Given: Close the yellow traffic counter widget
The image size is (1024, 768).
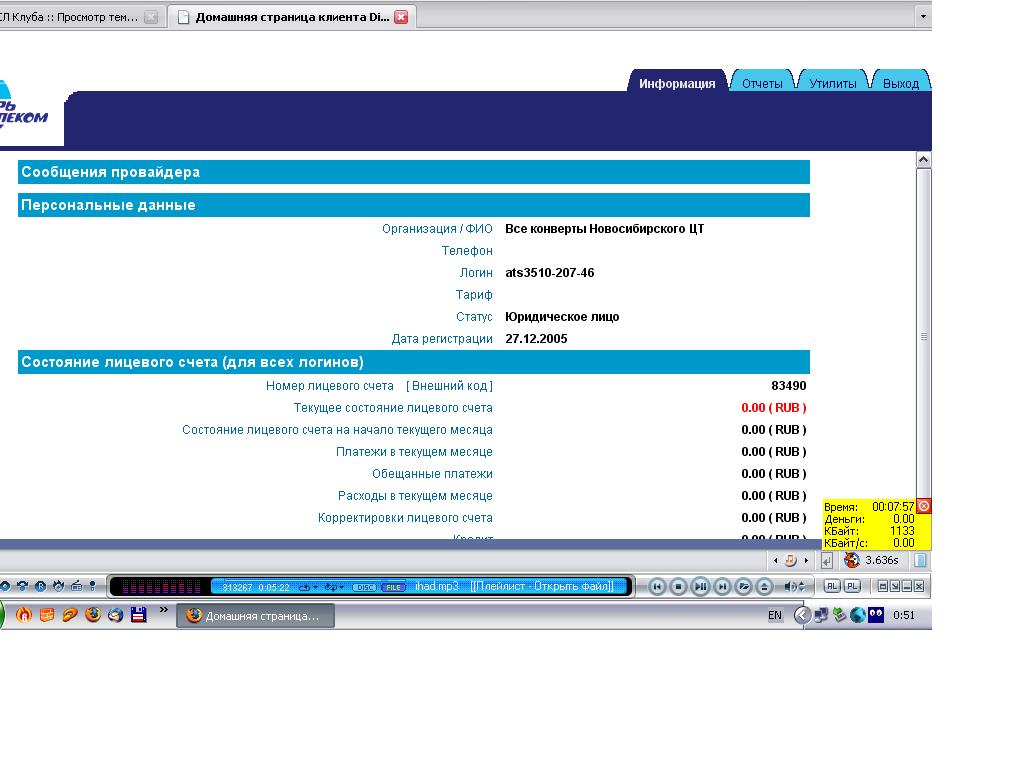Looking at the screenshot, I should point(924,506).
